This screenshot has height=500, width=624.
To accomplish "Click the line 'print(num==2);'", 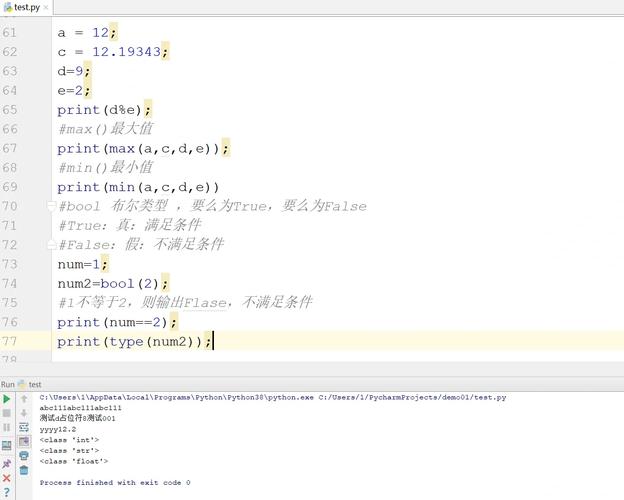I will (x=117, y=322).
